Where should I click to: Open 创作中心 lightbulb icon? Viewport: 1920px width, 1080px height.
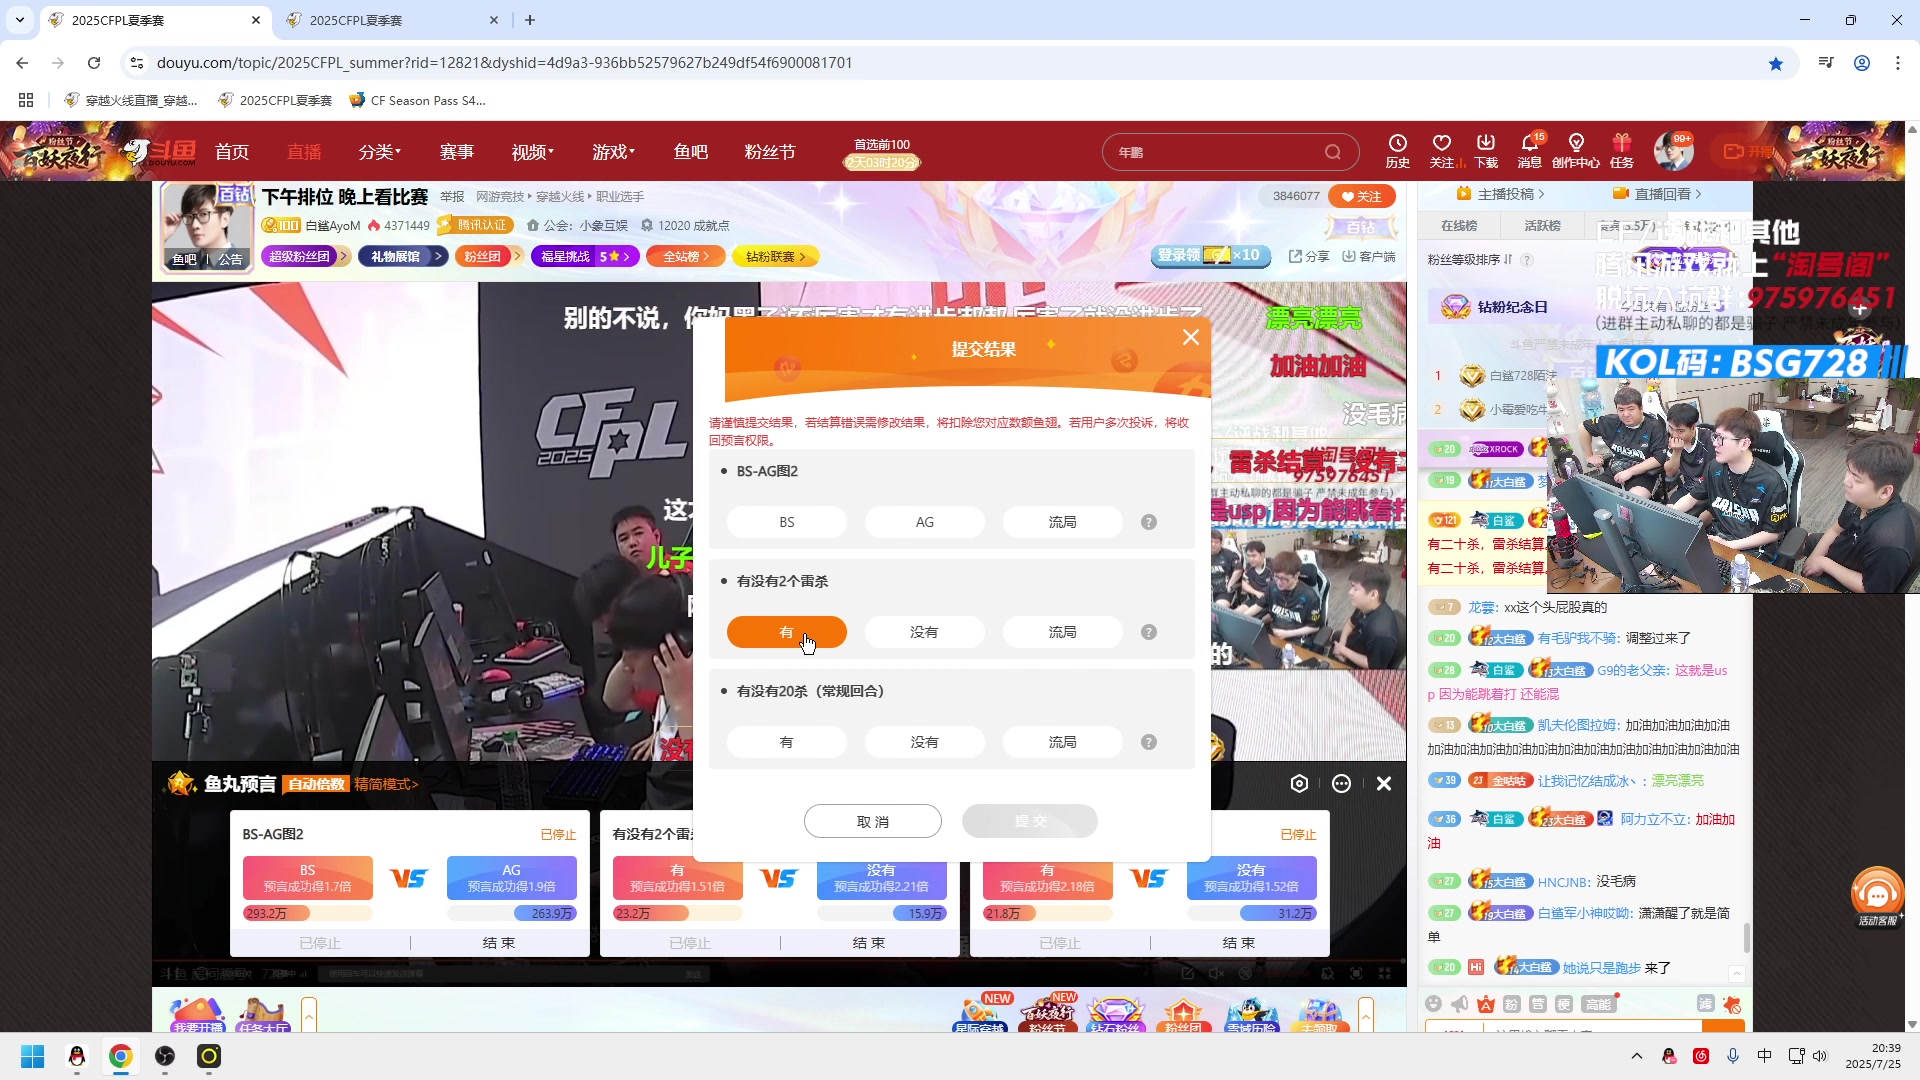1576,151
